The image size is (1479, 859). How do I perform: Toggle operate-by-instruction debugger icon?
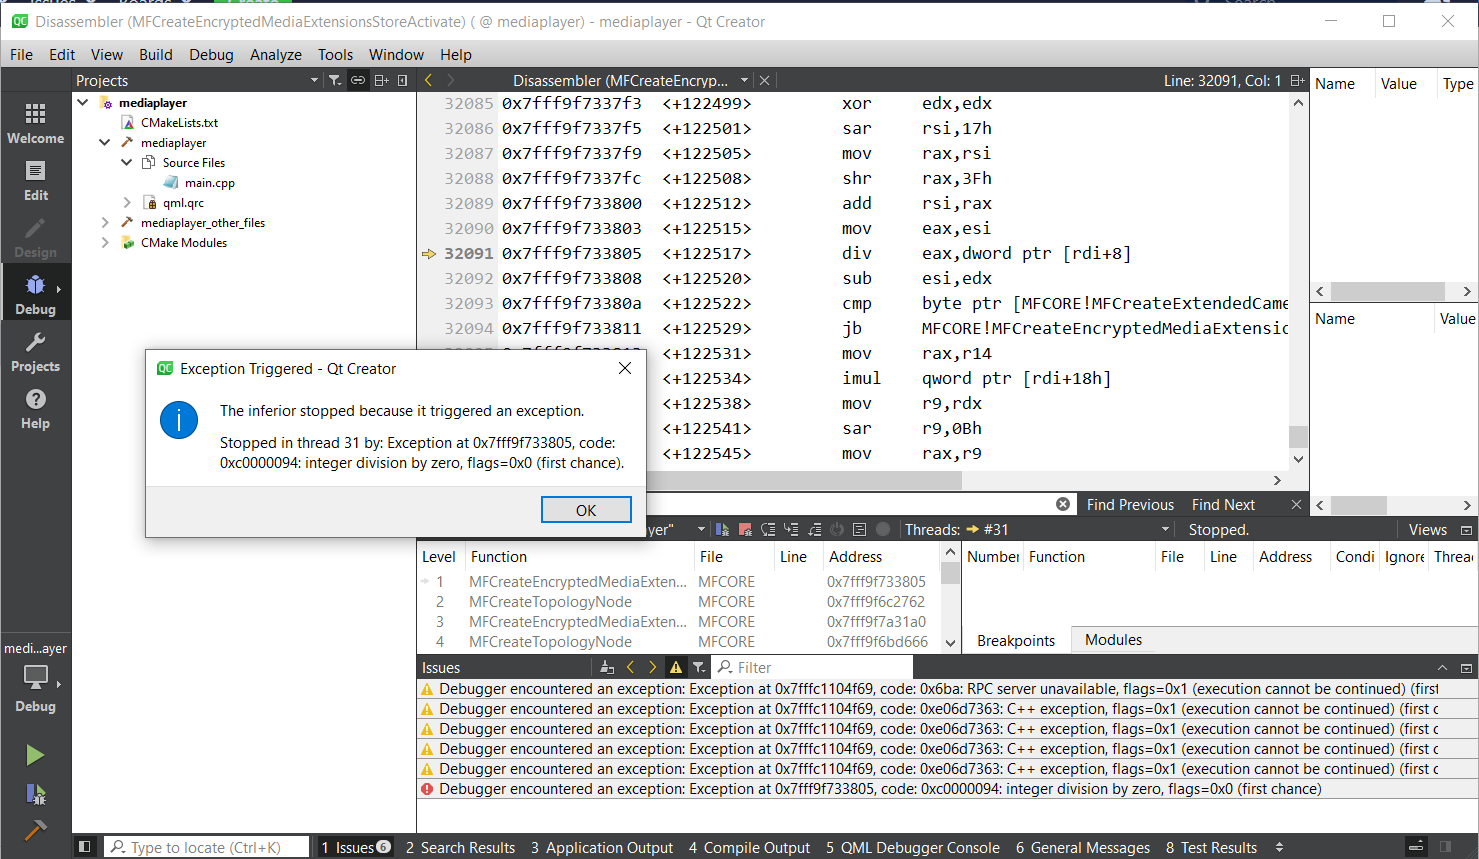[x=859, y=529]
